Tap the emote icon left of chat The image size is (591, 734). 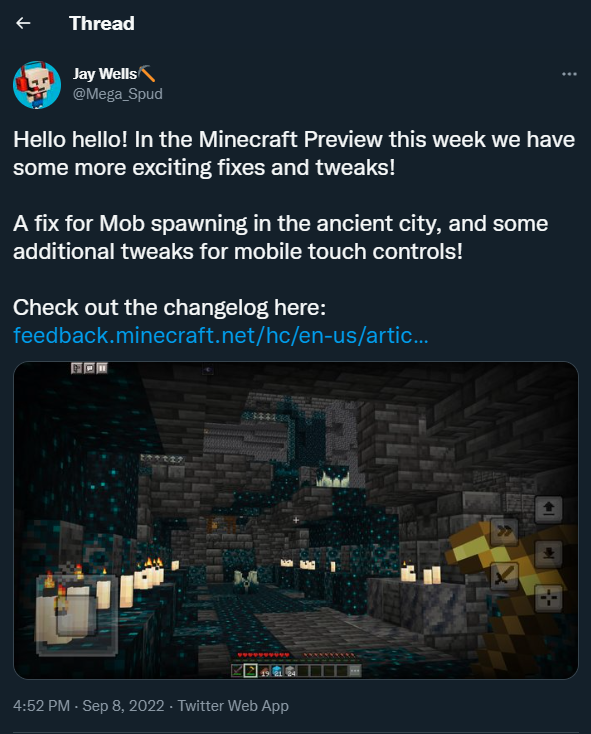pos(77,368)
